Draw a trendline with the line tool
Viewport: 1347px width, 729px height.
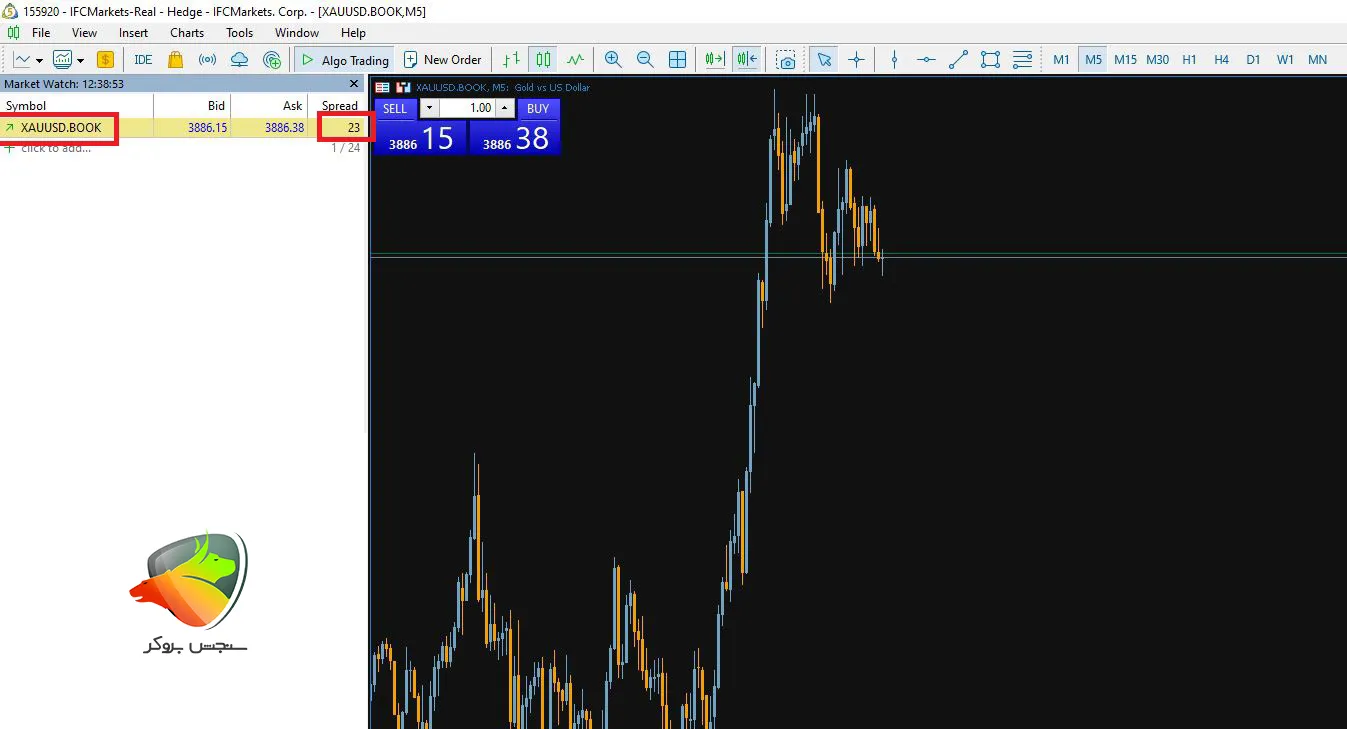pyautogui.click(x=958, y=60)
